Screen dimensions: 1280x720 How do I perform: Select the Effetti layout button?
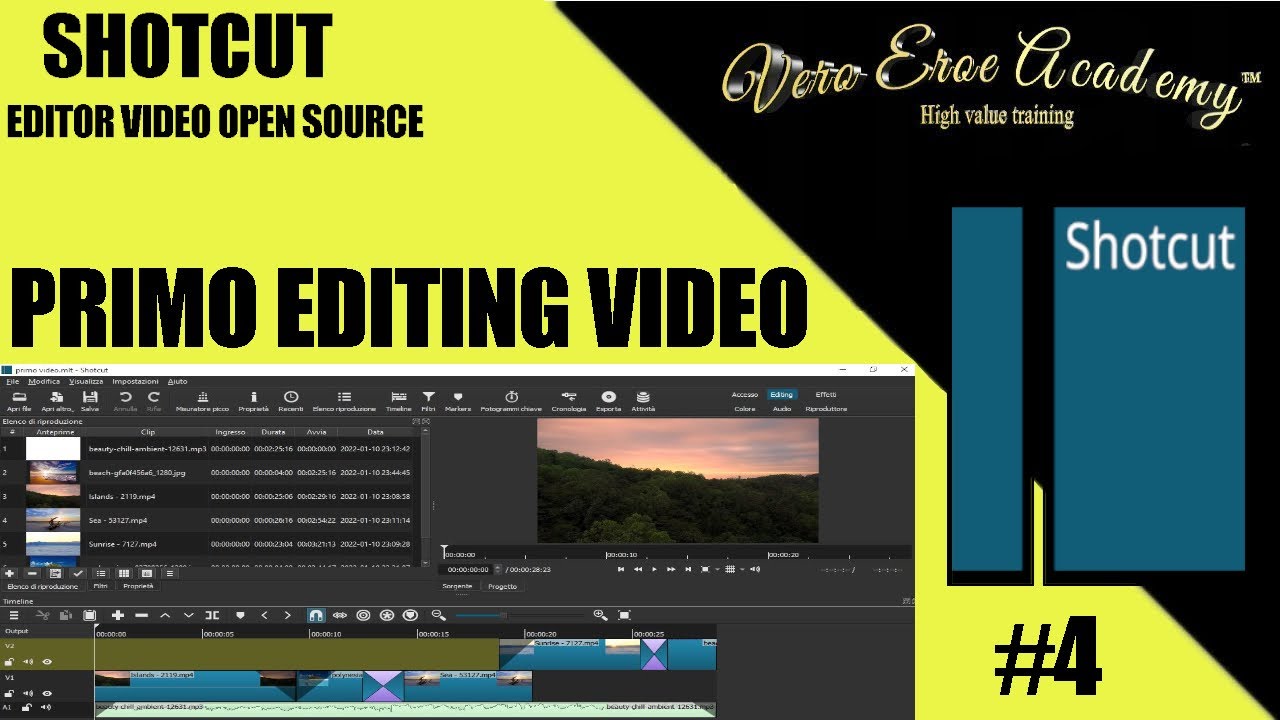tap(825, 395)
